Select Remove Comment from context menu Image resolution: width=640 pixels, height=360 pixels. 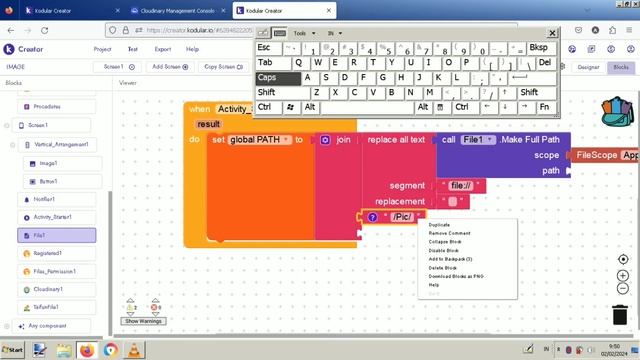pos(449,233)
